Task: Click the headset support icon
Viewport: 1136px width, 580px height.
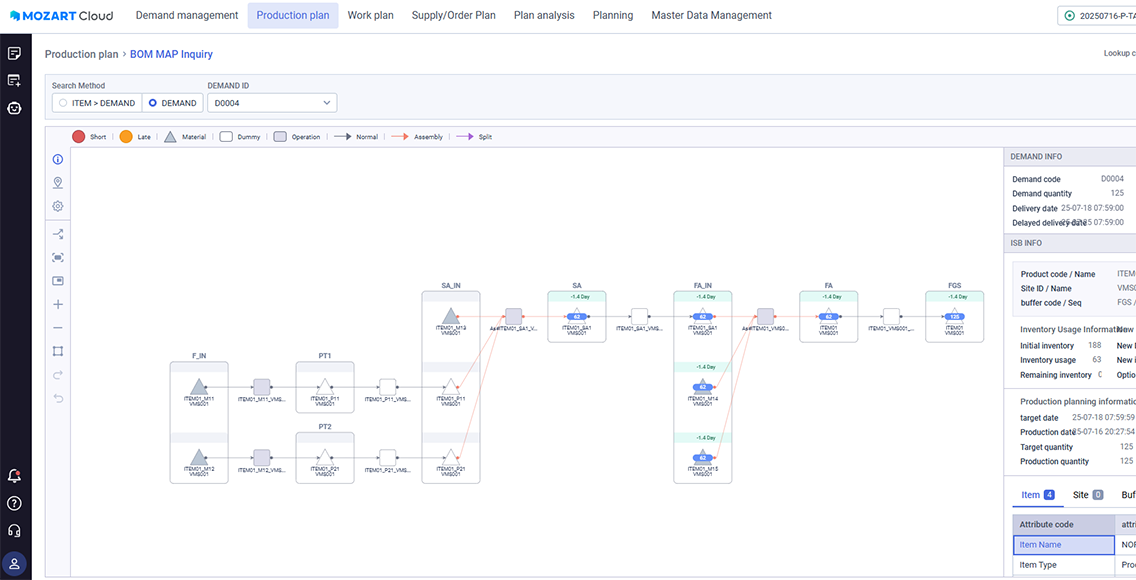Action: (x=14, y=531)
